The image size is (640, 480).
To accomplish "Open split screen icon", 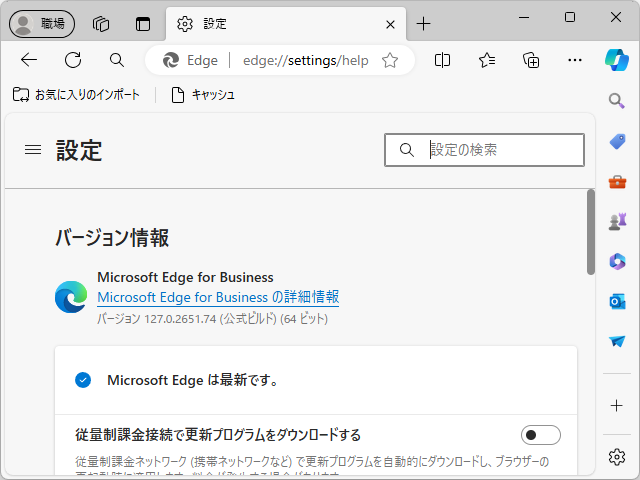I will [442, 60].
